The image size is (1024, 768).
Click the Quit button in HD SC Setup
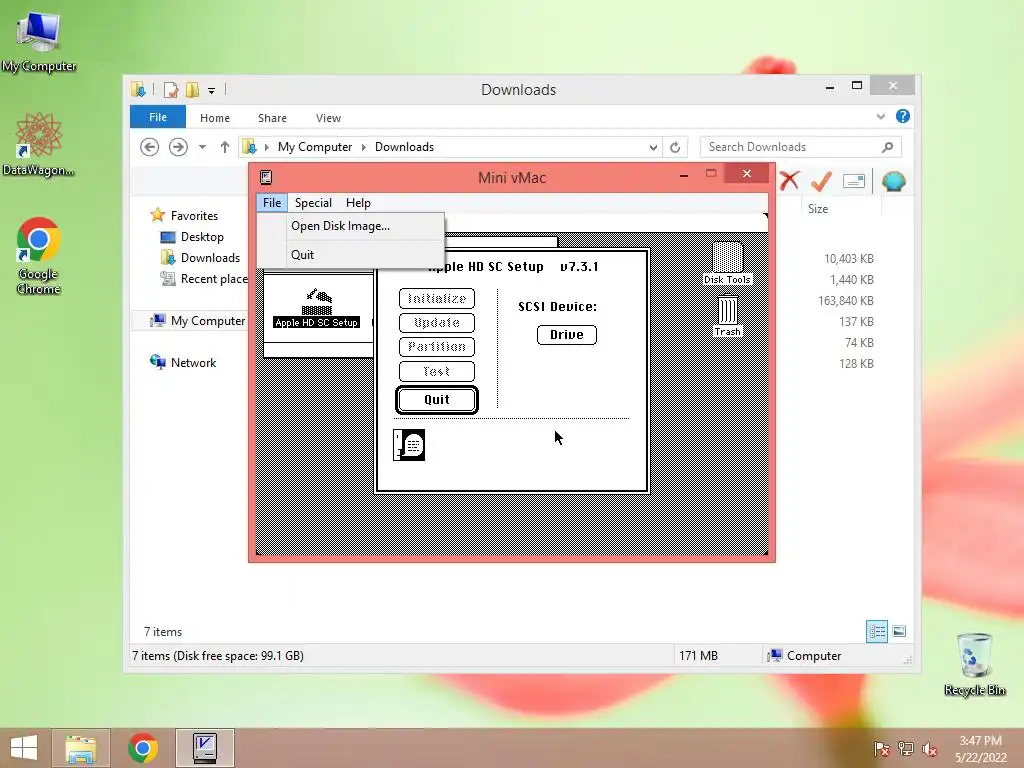click(x=437, y=400)
